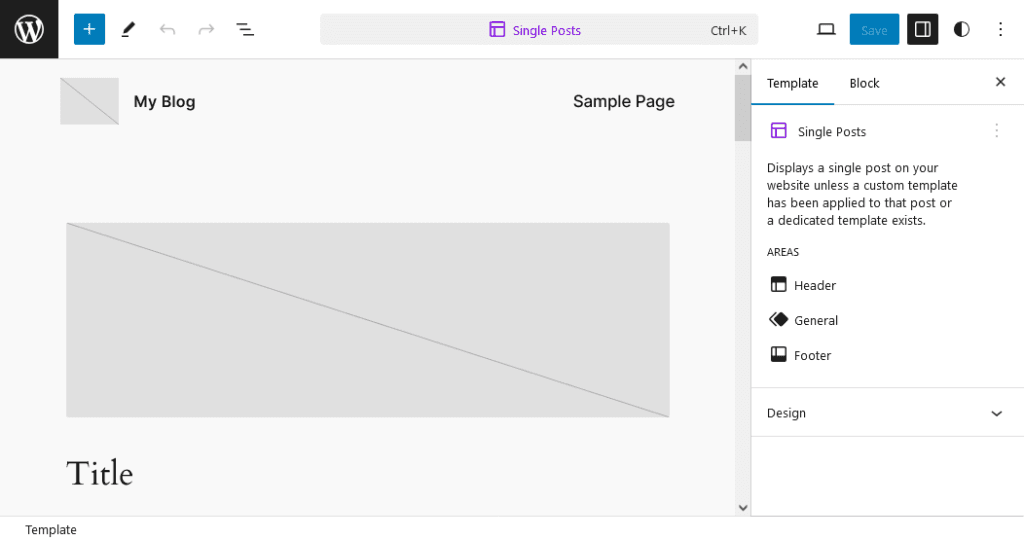Image resolution: width=1024 pixels, height=540 pixels.
Task: Switch to the Template tab
Action: pos(792,83)
